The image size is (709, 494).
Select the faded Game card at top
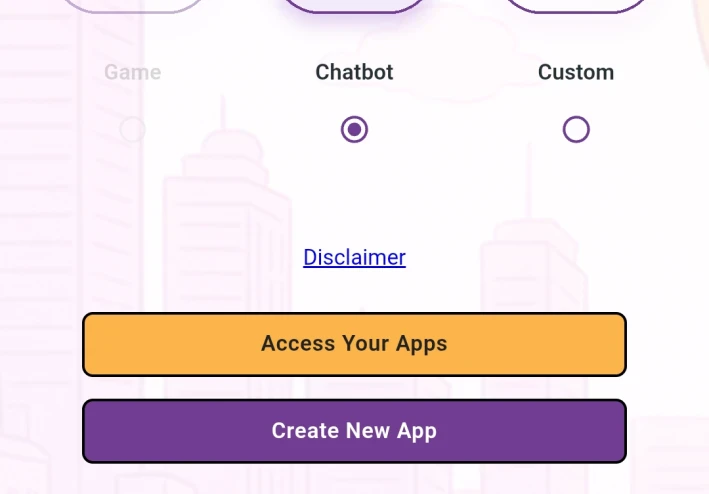132,6
